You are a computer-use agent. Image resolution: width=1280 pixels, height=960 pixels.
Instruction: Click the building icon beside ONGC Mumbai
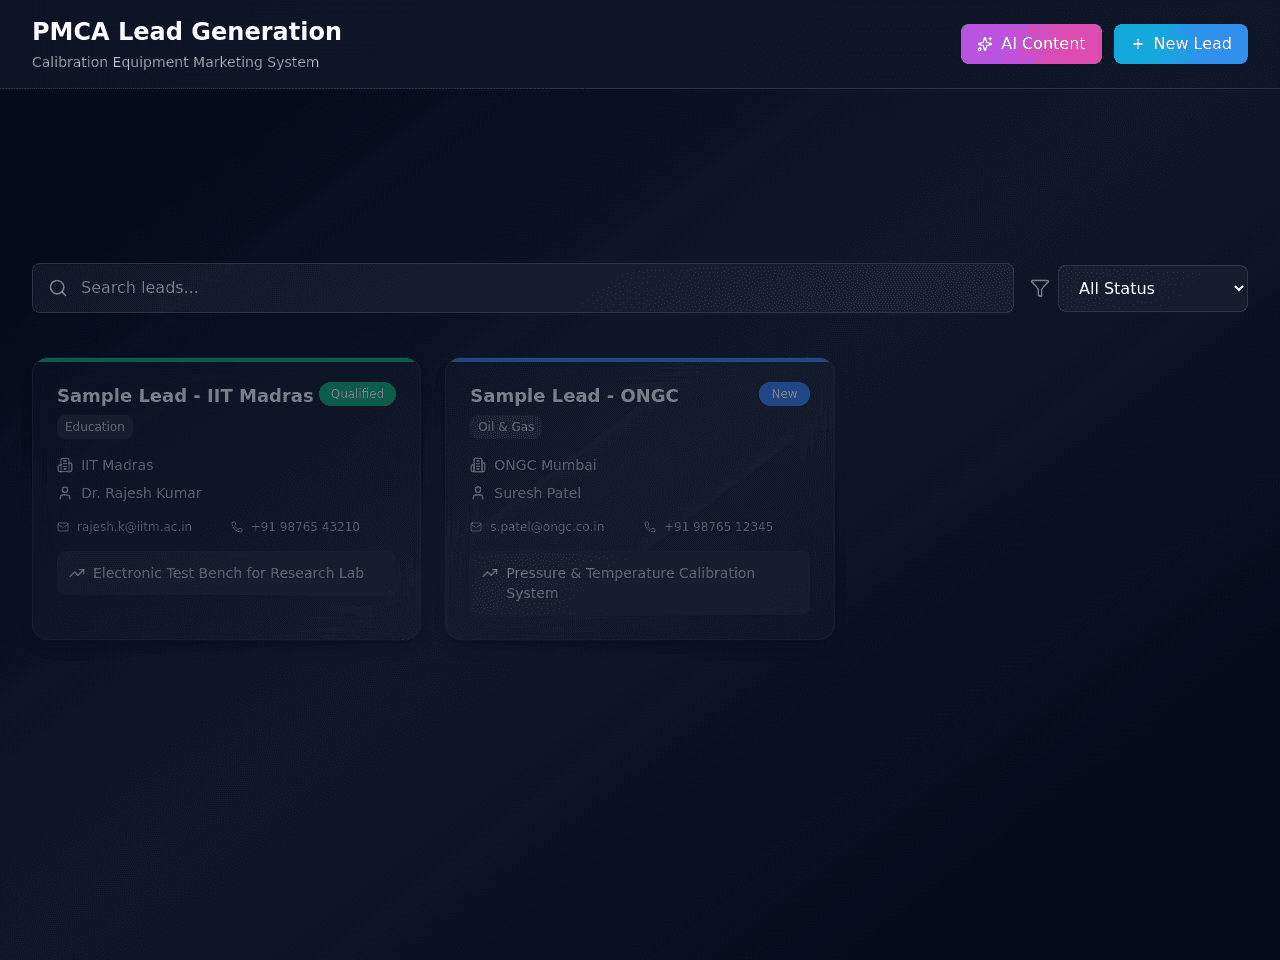(x=478, y=465)
